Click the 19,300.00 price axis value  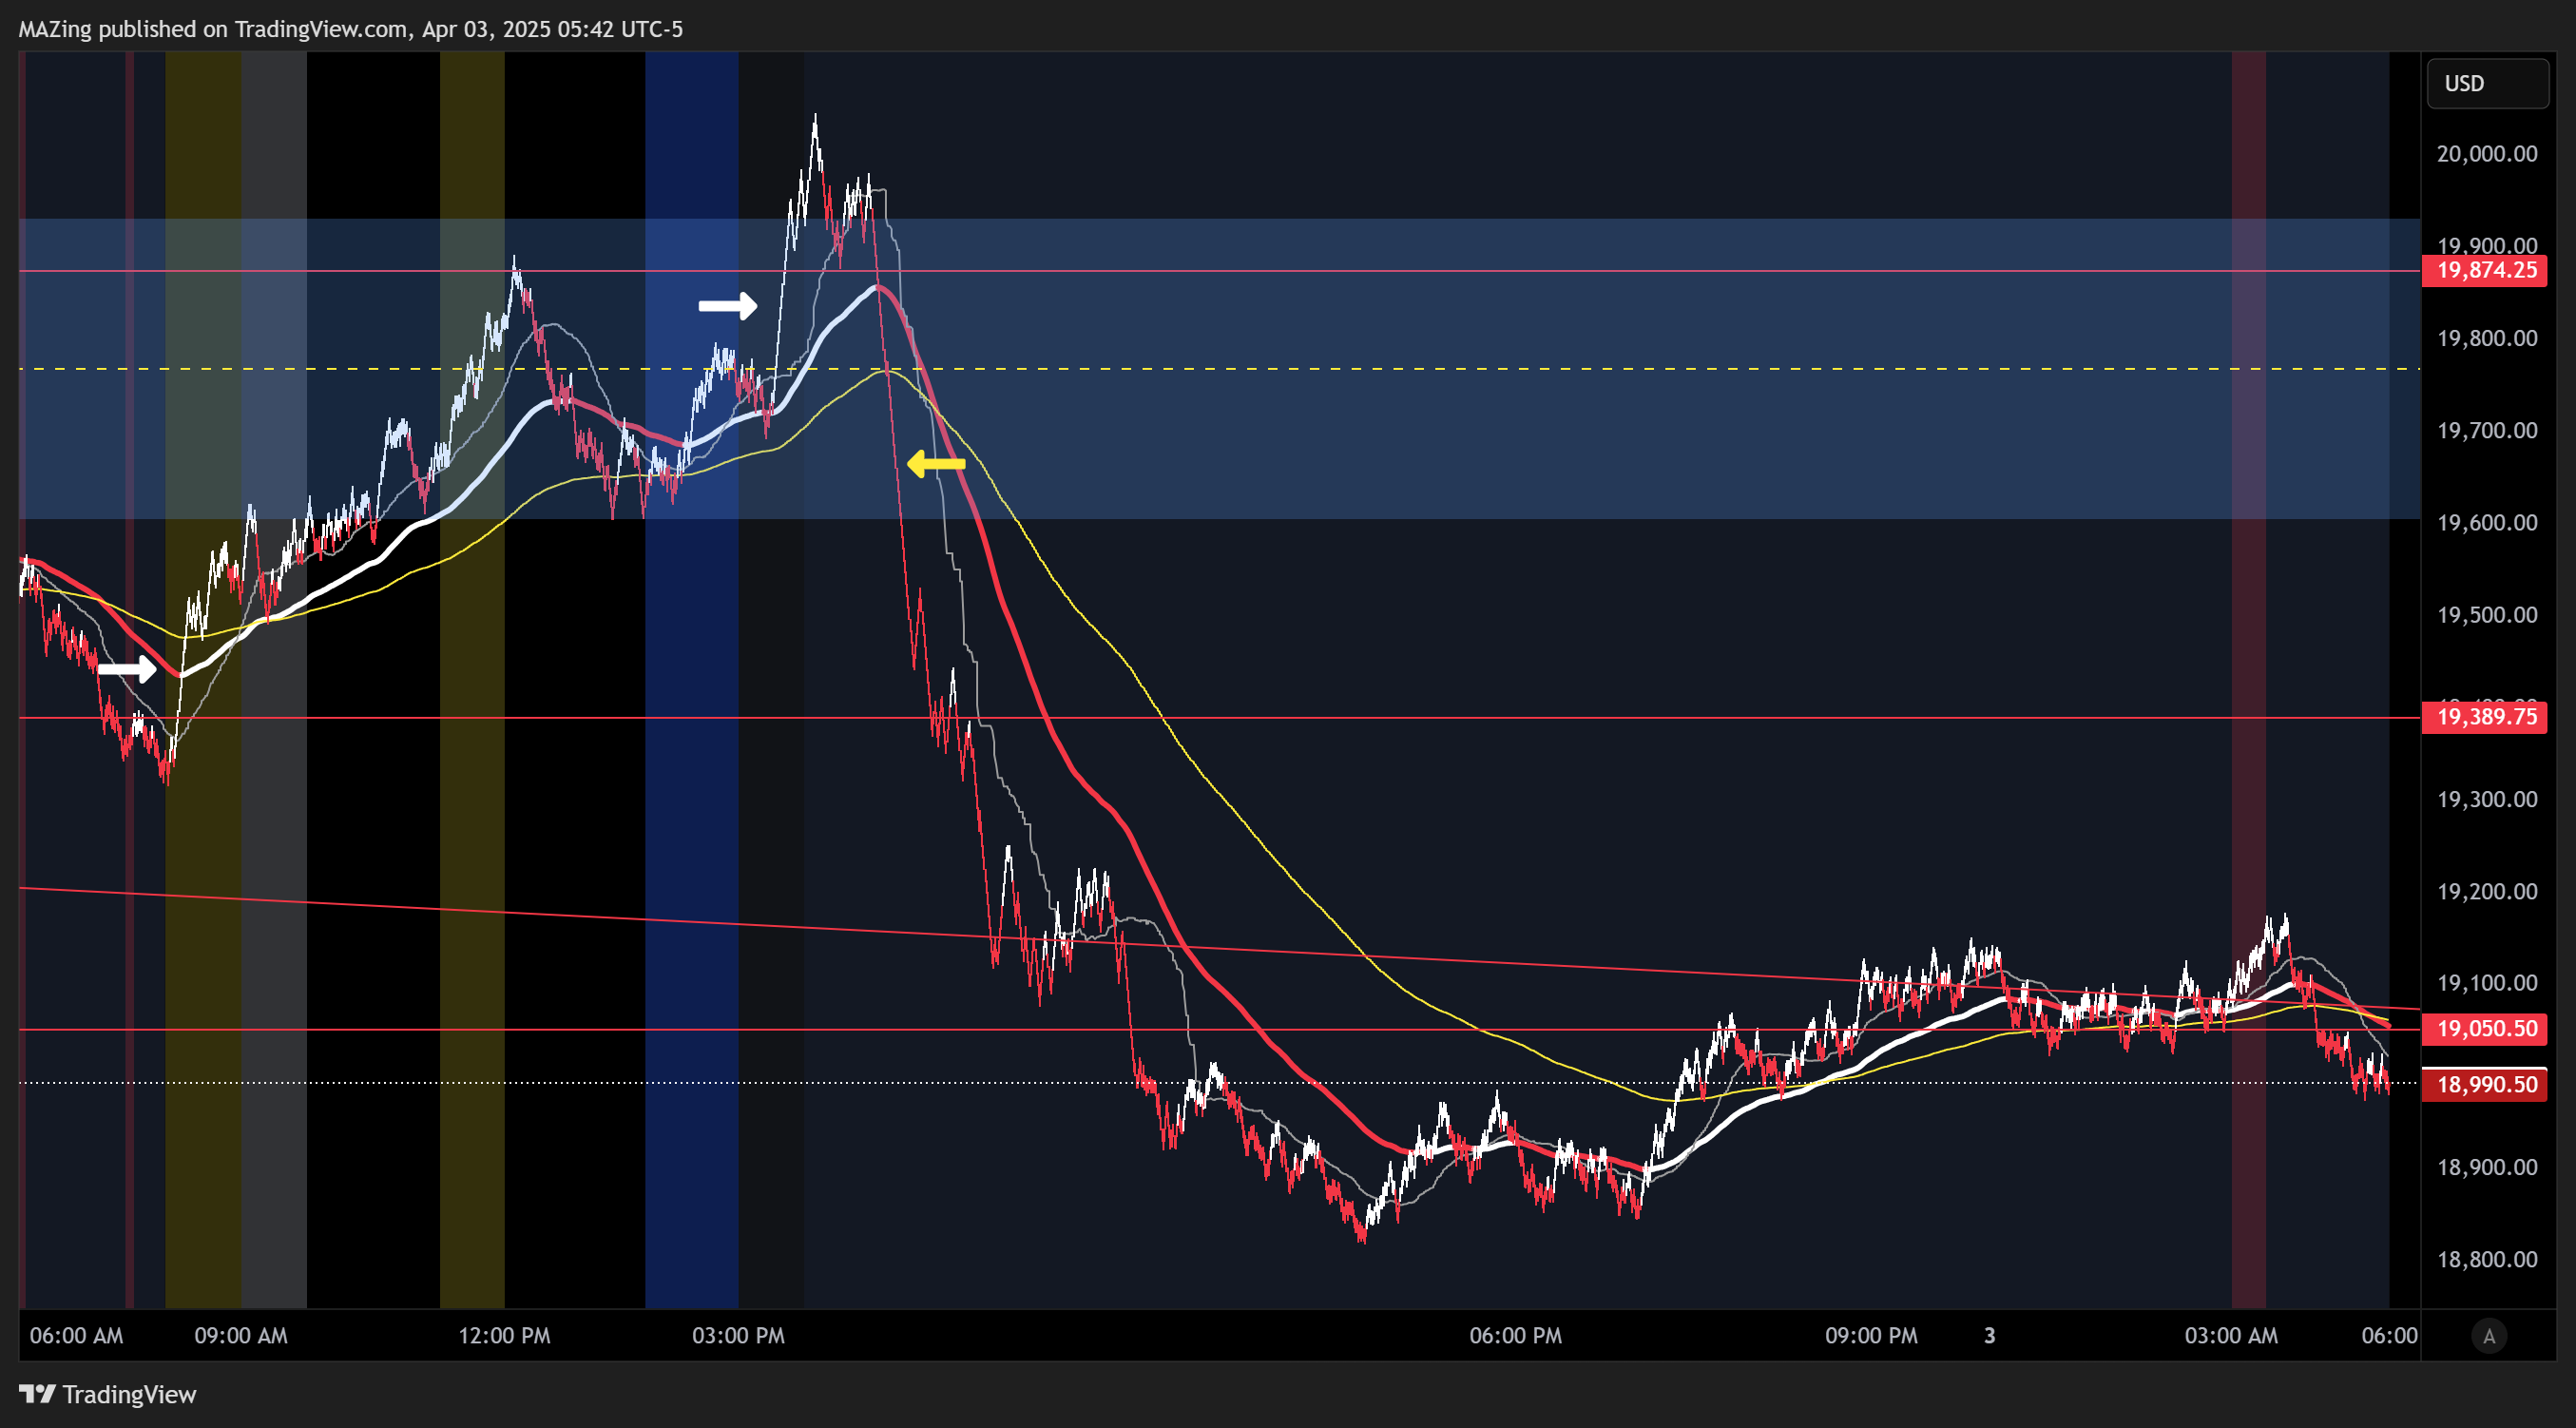[2487, 800]
